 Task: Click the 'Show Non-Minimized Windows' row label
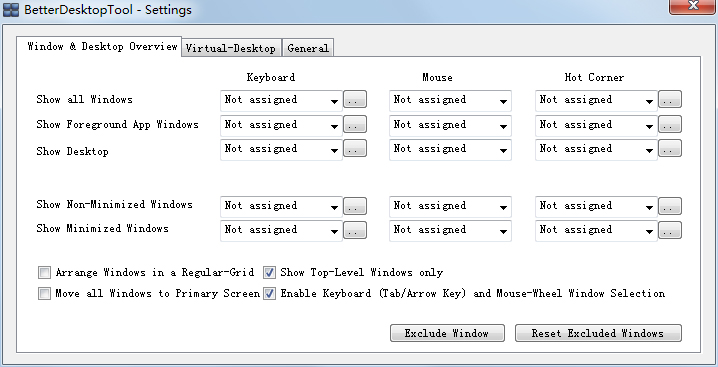click(x=114, y=204)
